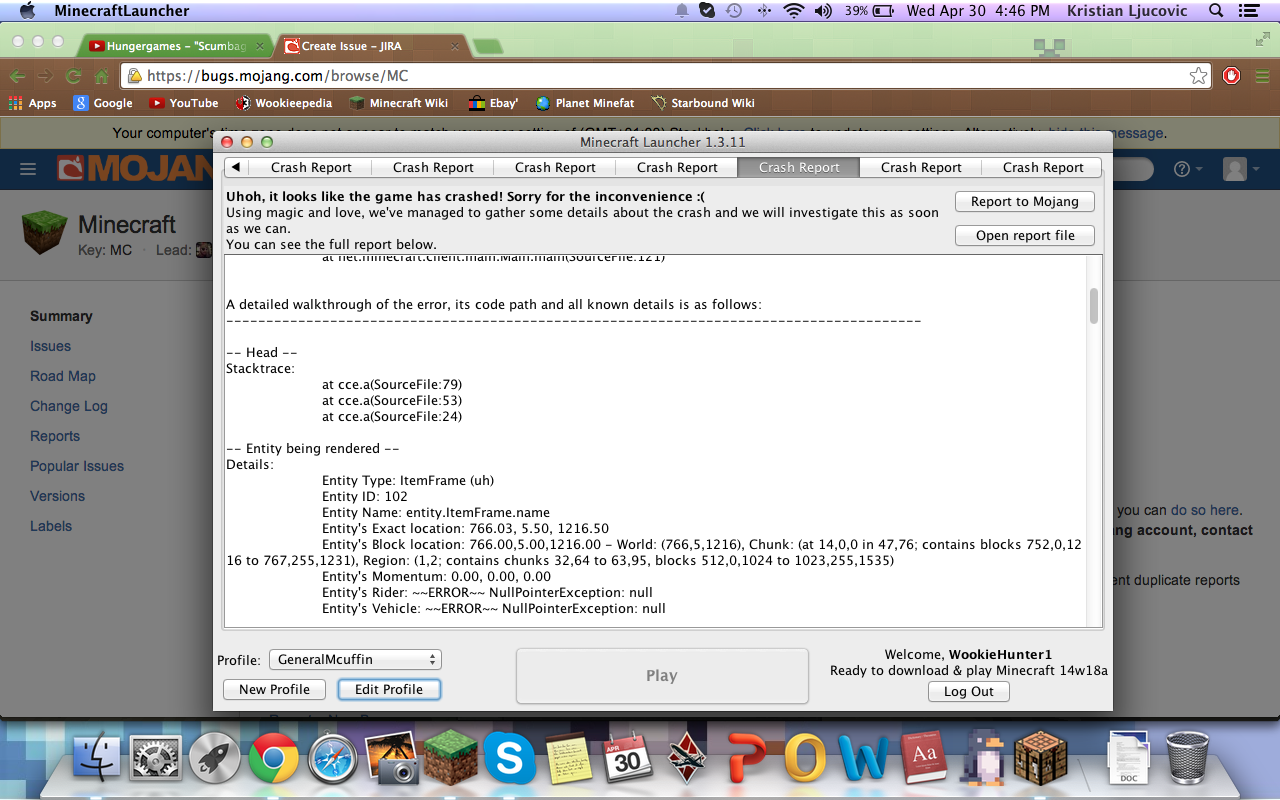Open the red PowerPoint P icon in dock
This screenshot has height=800, width=1280.
(x=749, y=757)
